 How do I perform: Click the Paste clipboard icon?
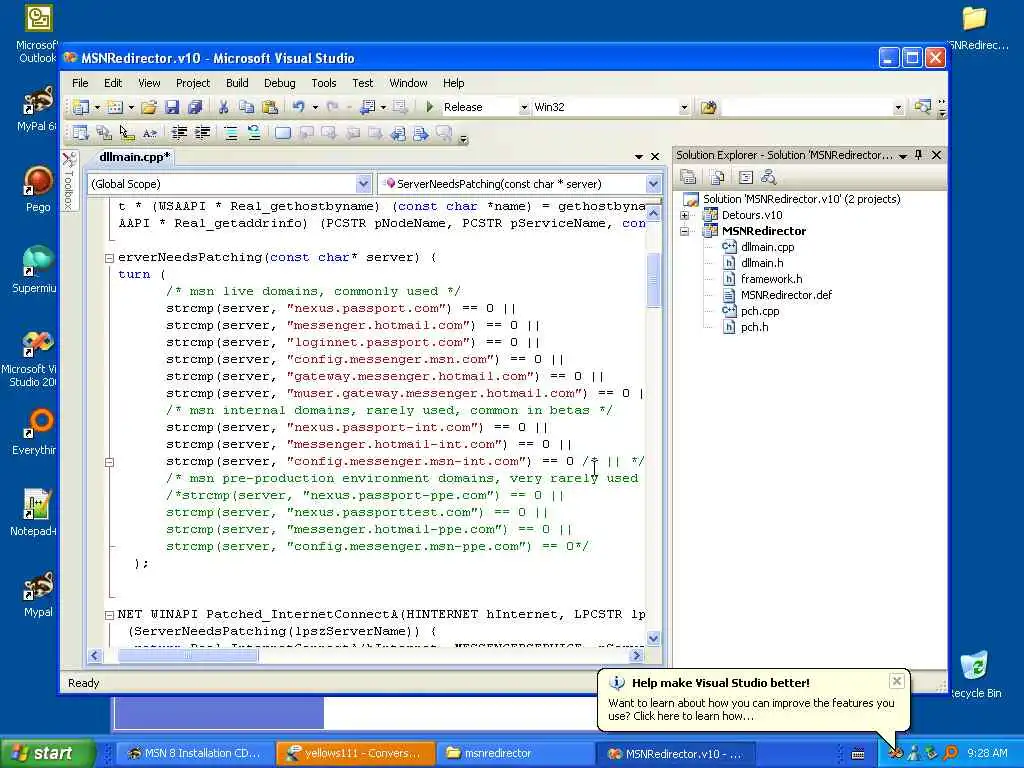tap(269, 107)
